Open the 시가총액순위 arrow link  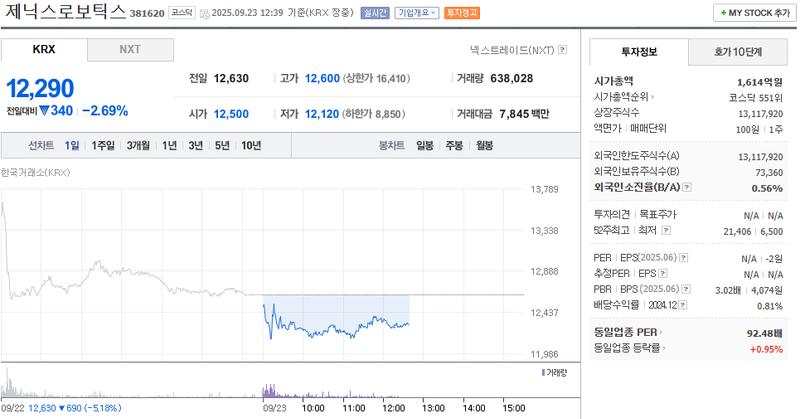click(x=624, y=97)
